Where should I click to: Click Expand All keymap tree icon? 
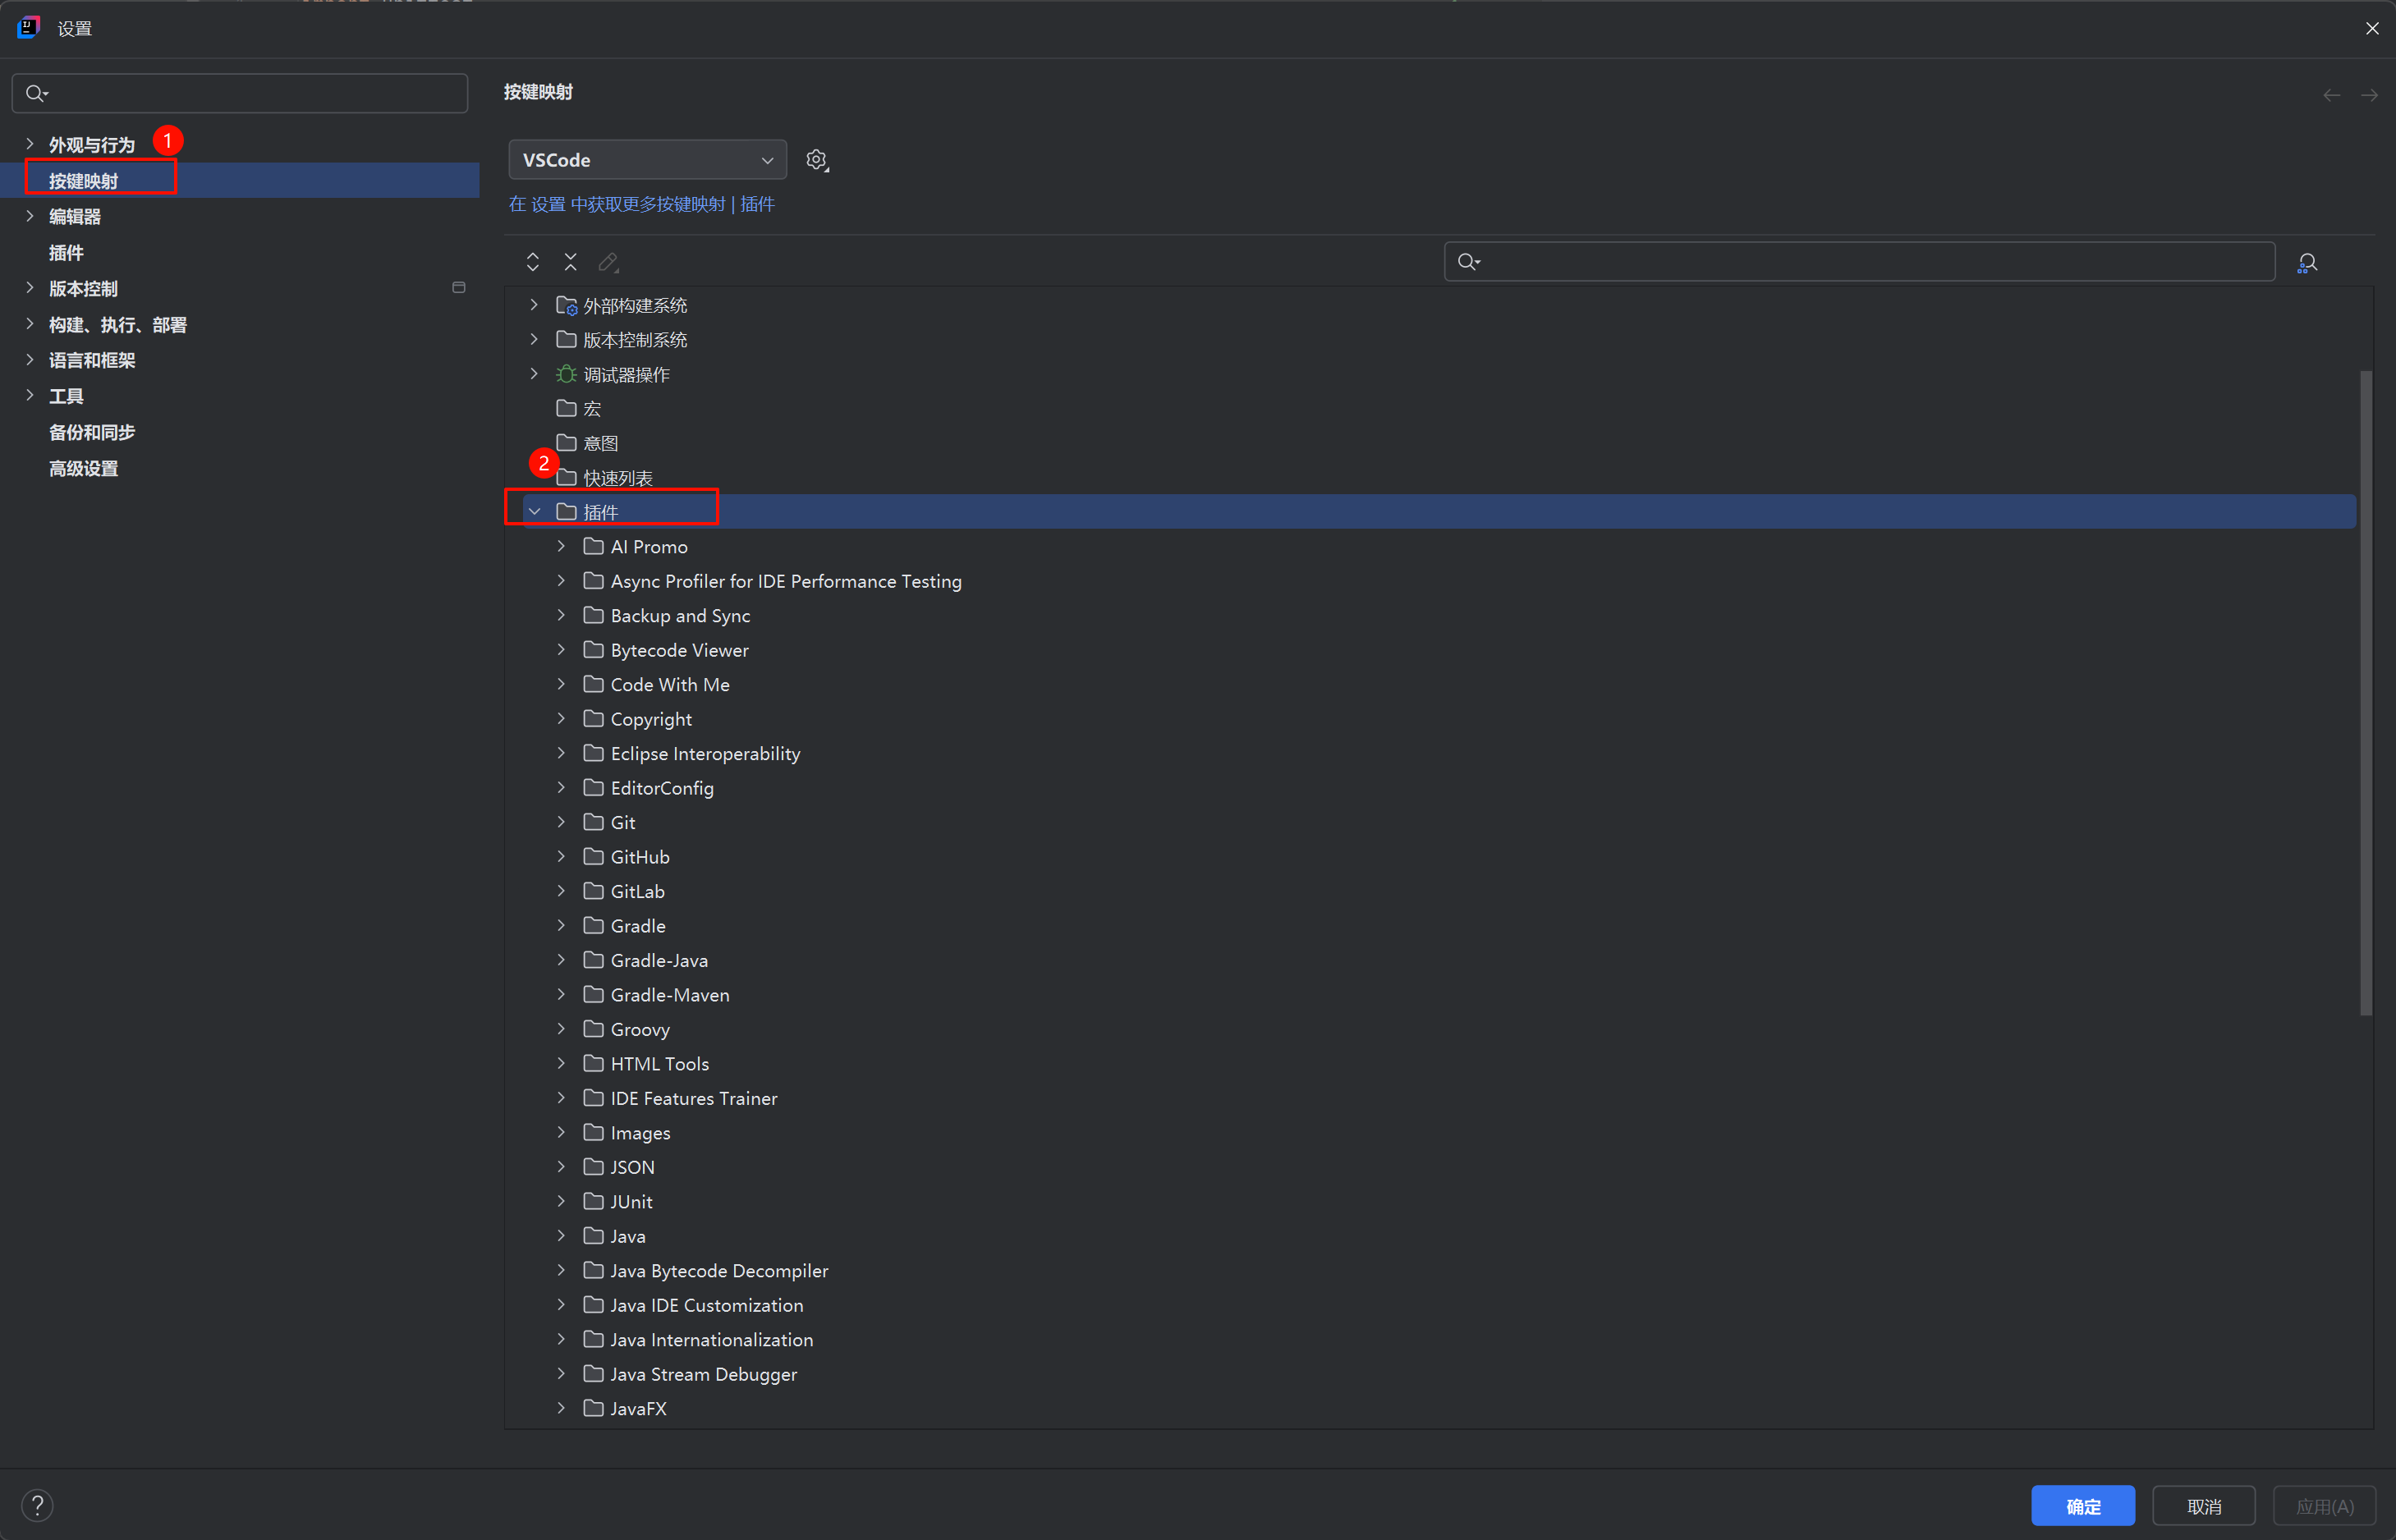click(x=533, y=262)
